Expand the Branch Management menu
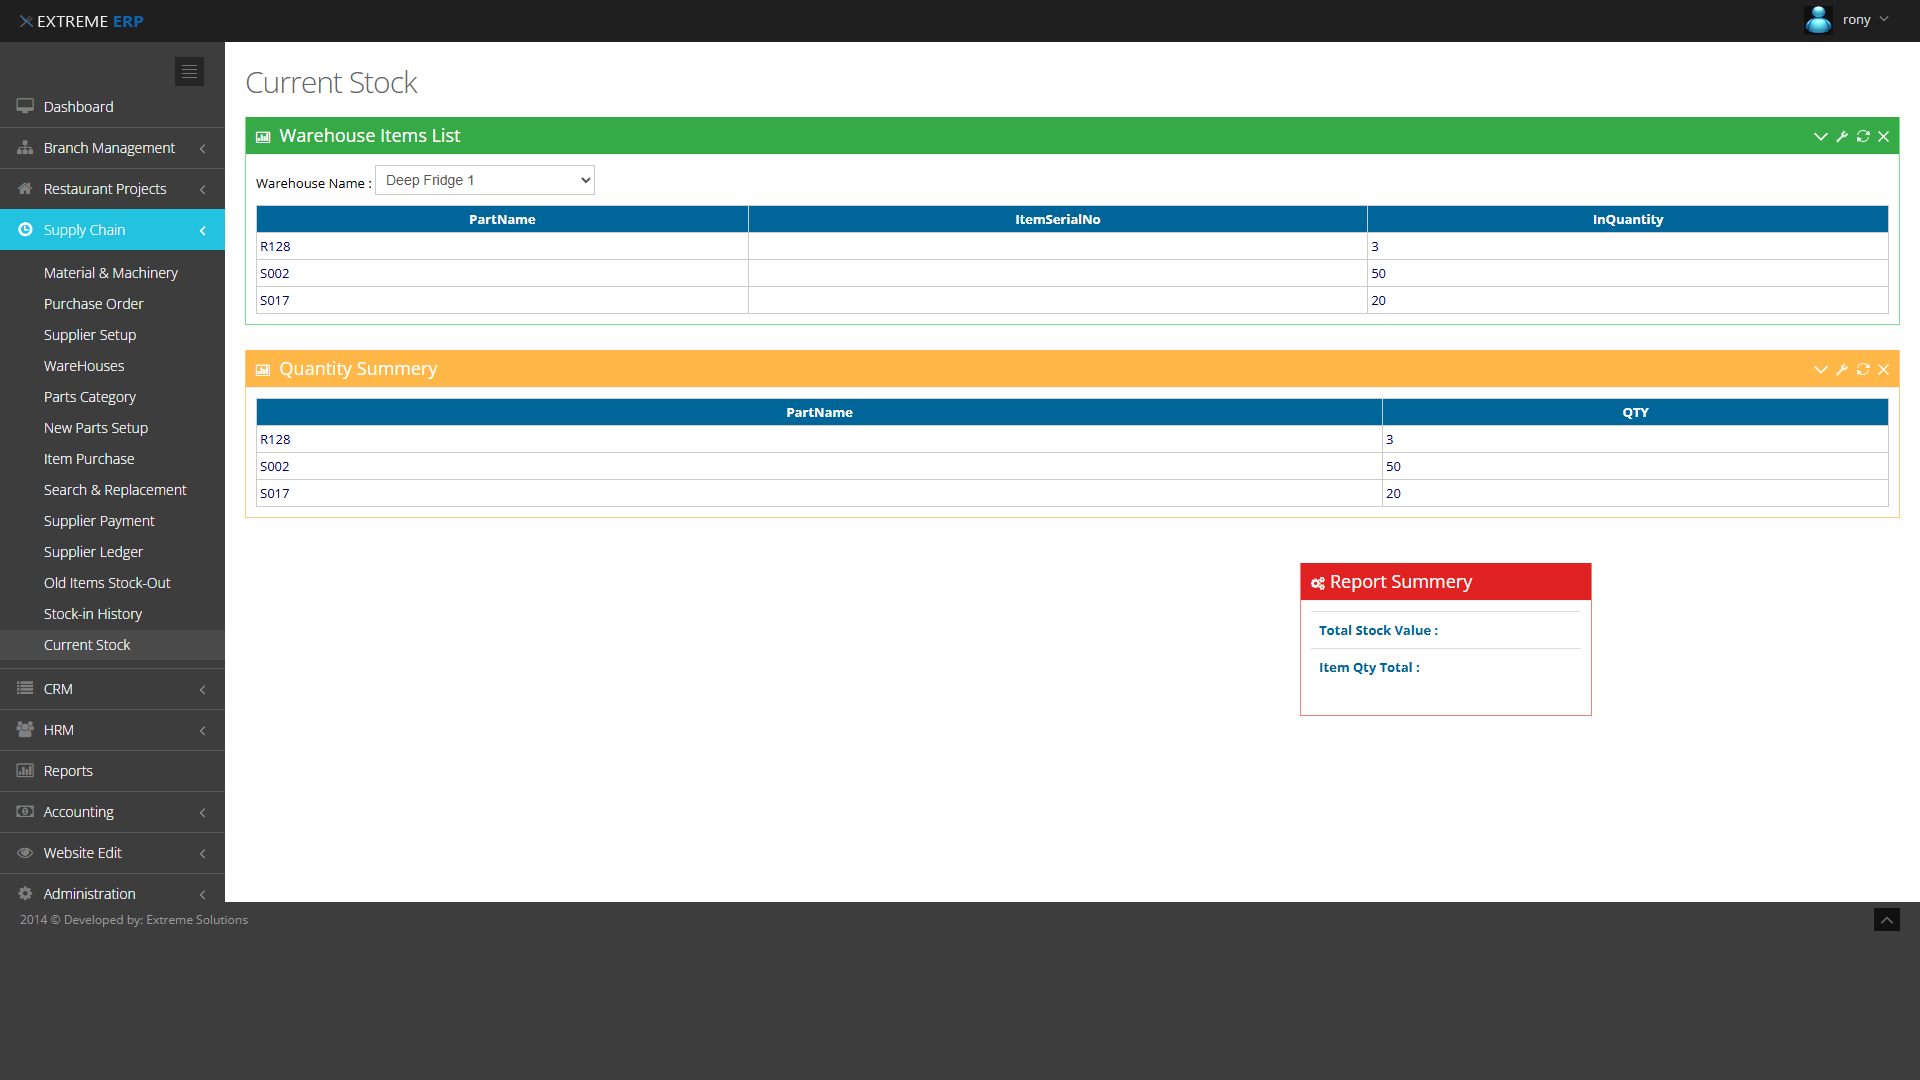1920x1080 pixels. tap(109, 148)
